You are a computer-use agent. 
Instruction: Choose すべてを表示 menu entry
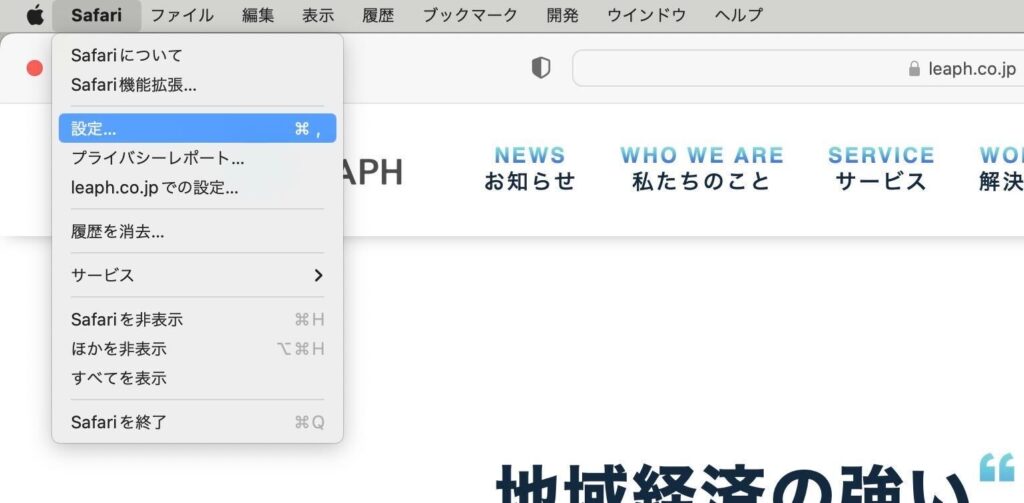tap(197, 378)
